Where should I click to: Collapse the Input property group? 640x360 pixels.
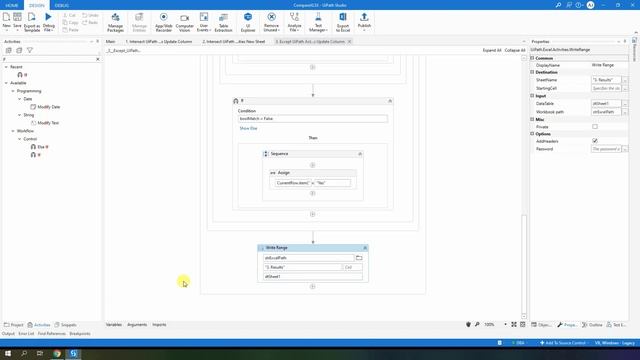pyautogui.click(x=532, y=96)
